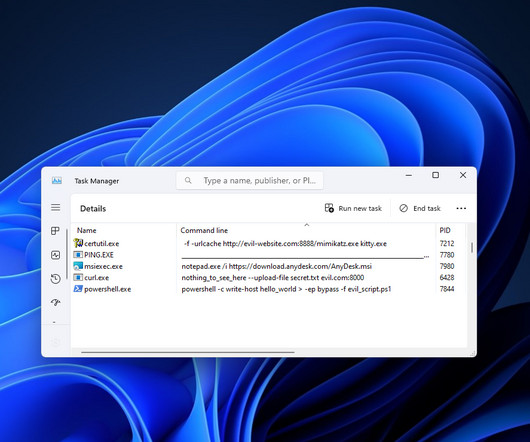Sort by the Name column header

[87, 230]
